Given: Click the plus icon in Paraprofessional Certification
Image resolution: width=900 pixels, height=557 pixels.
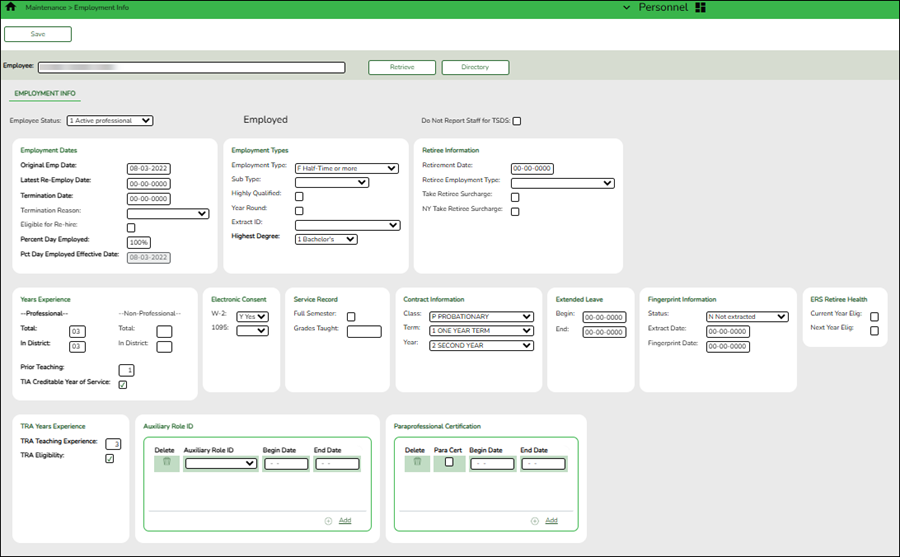Looking at the screenshot, I should tap(534, 521).
